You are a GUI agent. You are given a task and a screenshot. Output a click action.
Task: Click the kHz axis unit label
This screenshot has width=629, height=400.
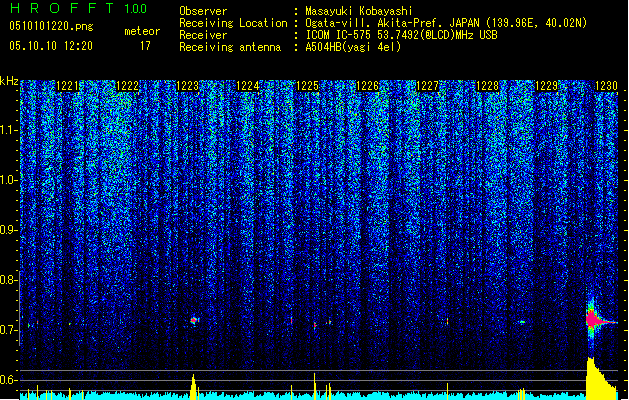(x=9, y=81)
